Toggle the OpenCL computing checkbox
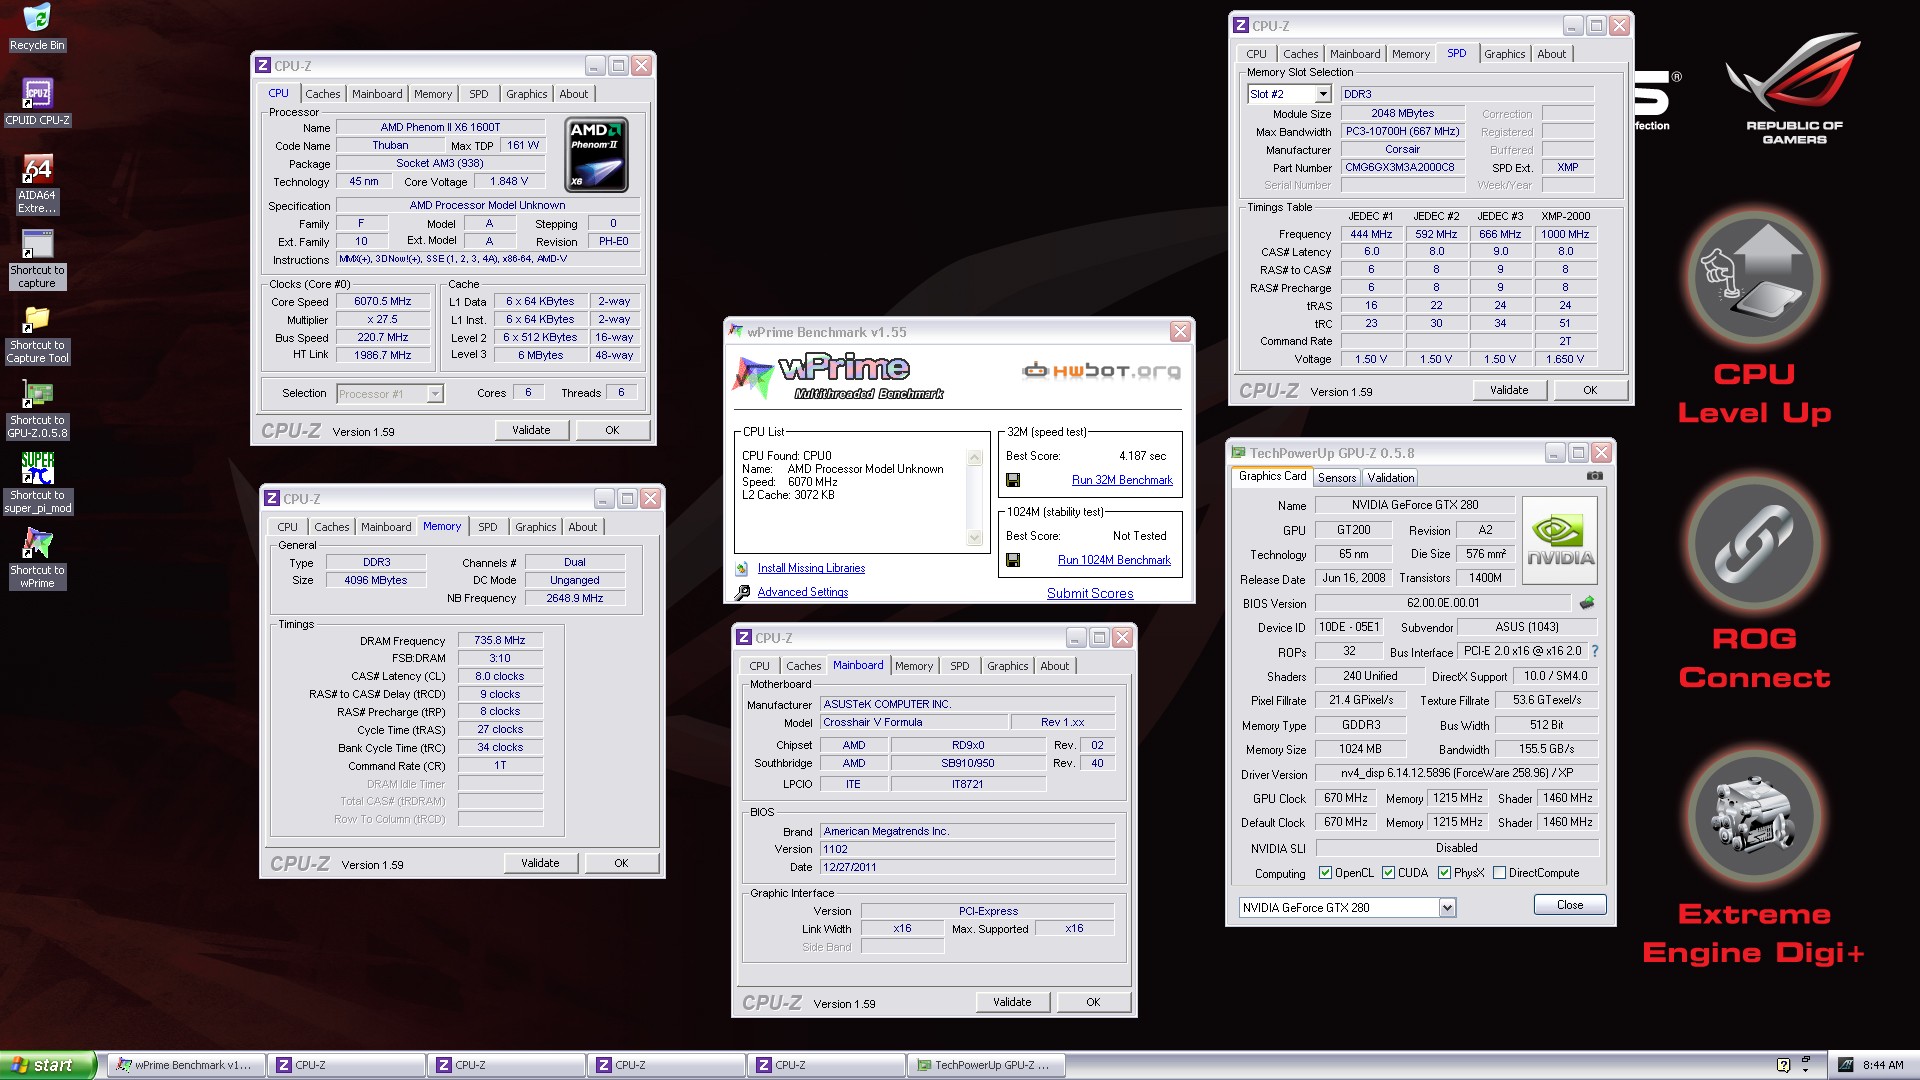This screenshot has width=1920, height=1080. click(x=1325, y=873)
